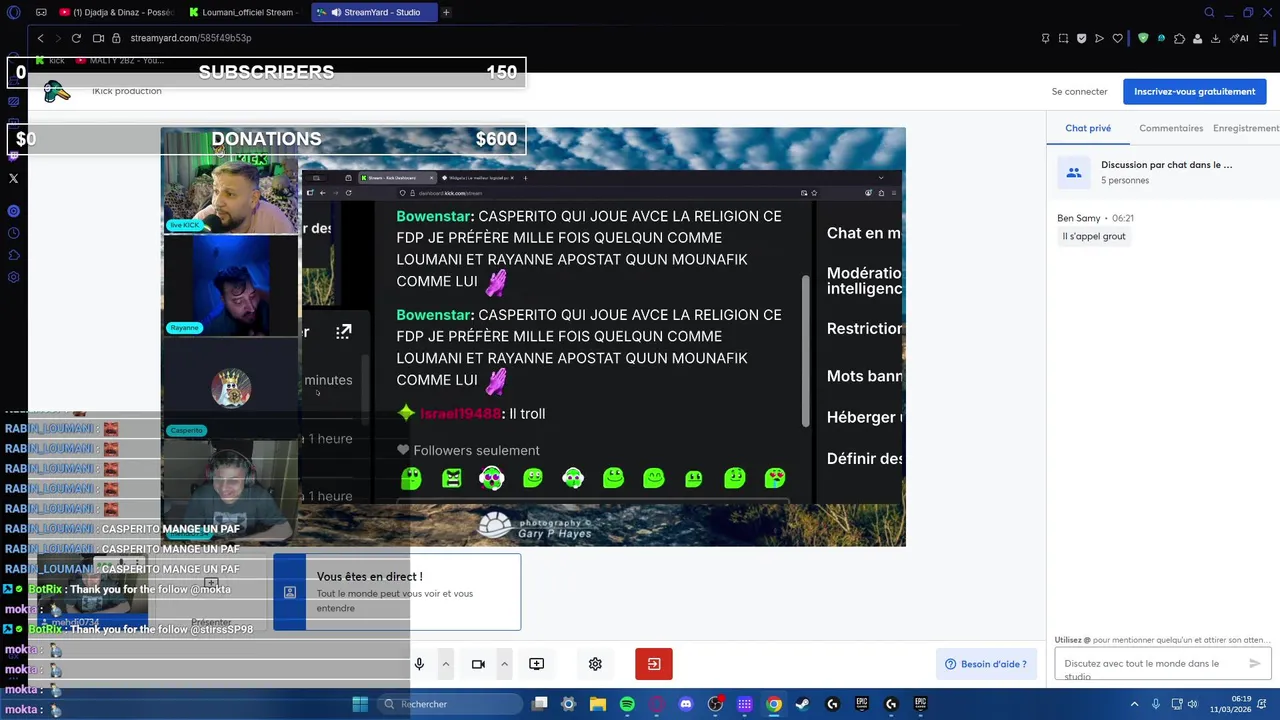This screenshot has width=1280, height=720.
Task: Go back in browser history
Action: tap(41, 38)
